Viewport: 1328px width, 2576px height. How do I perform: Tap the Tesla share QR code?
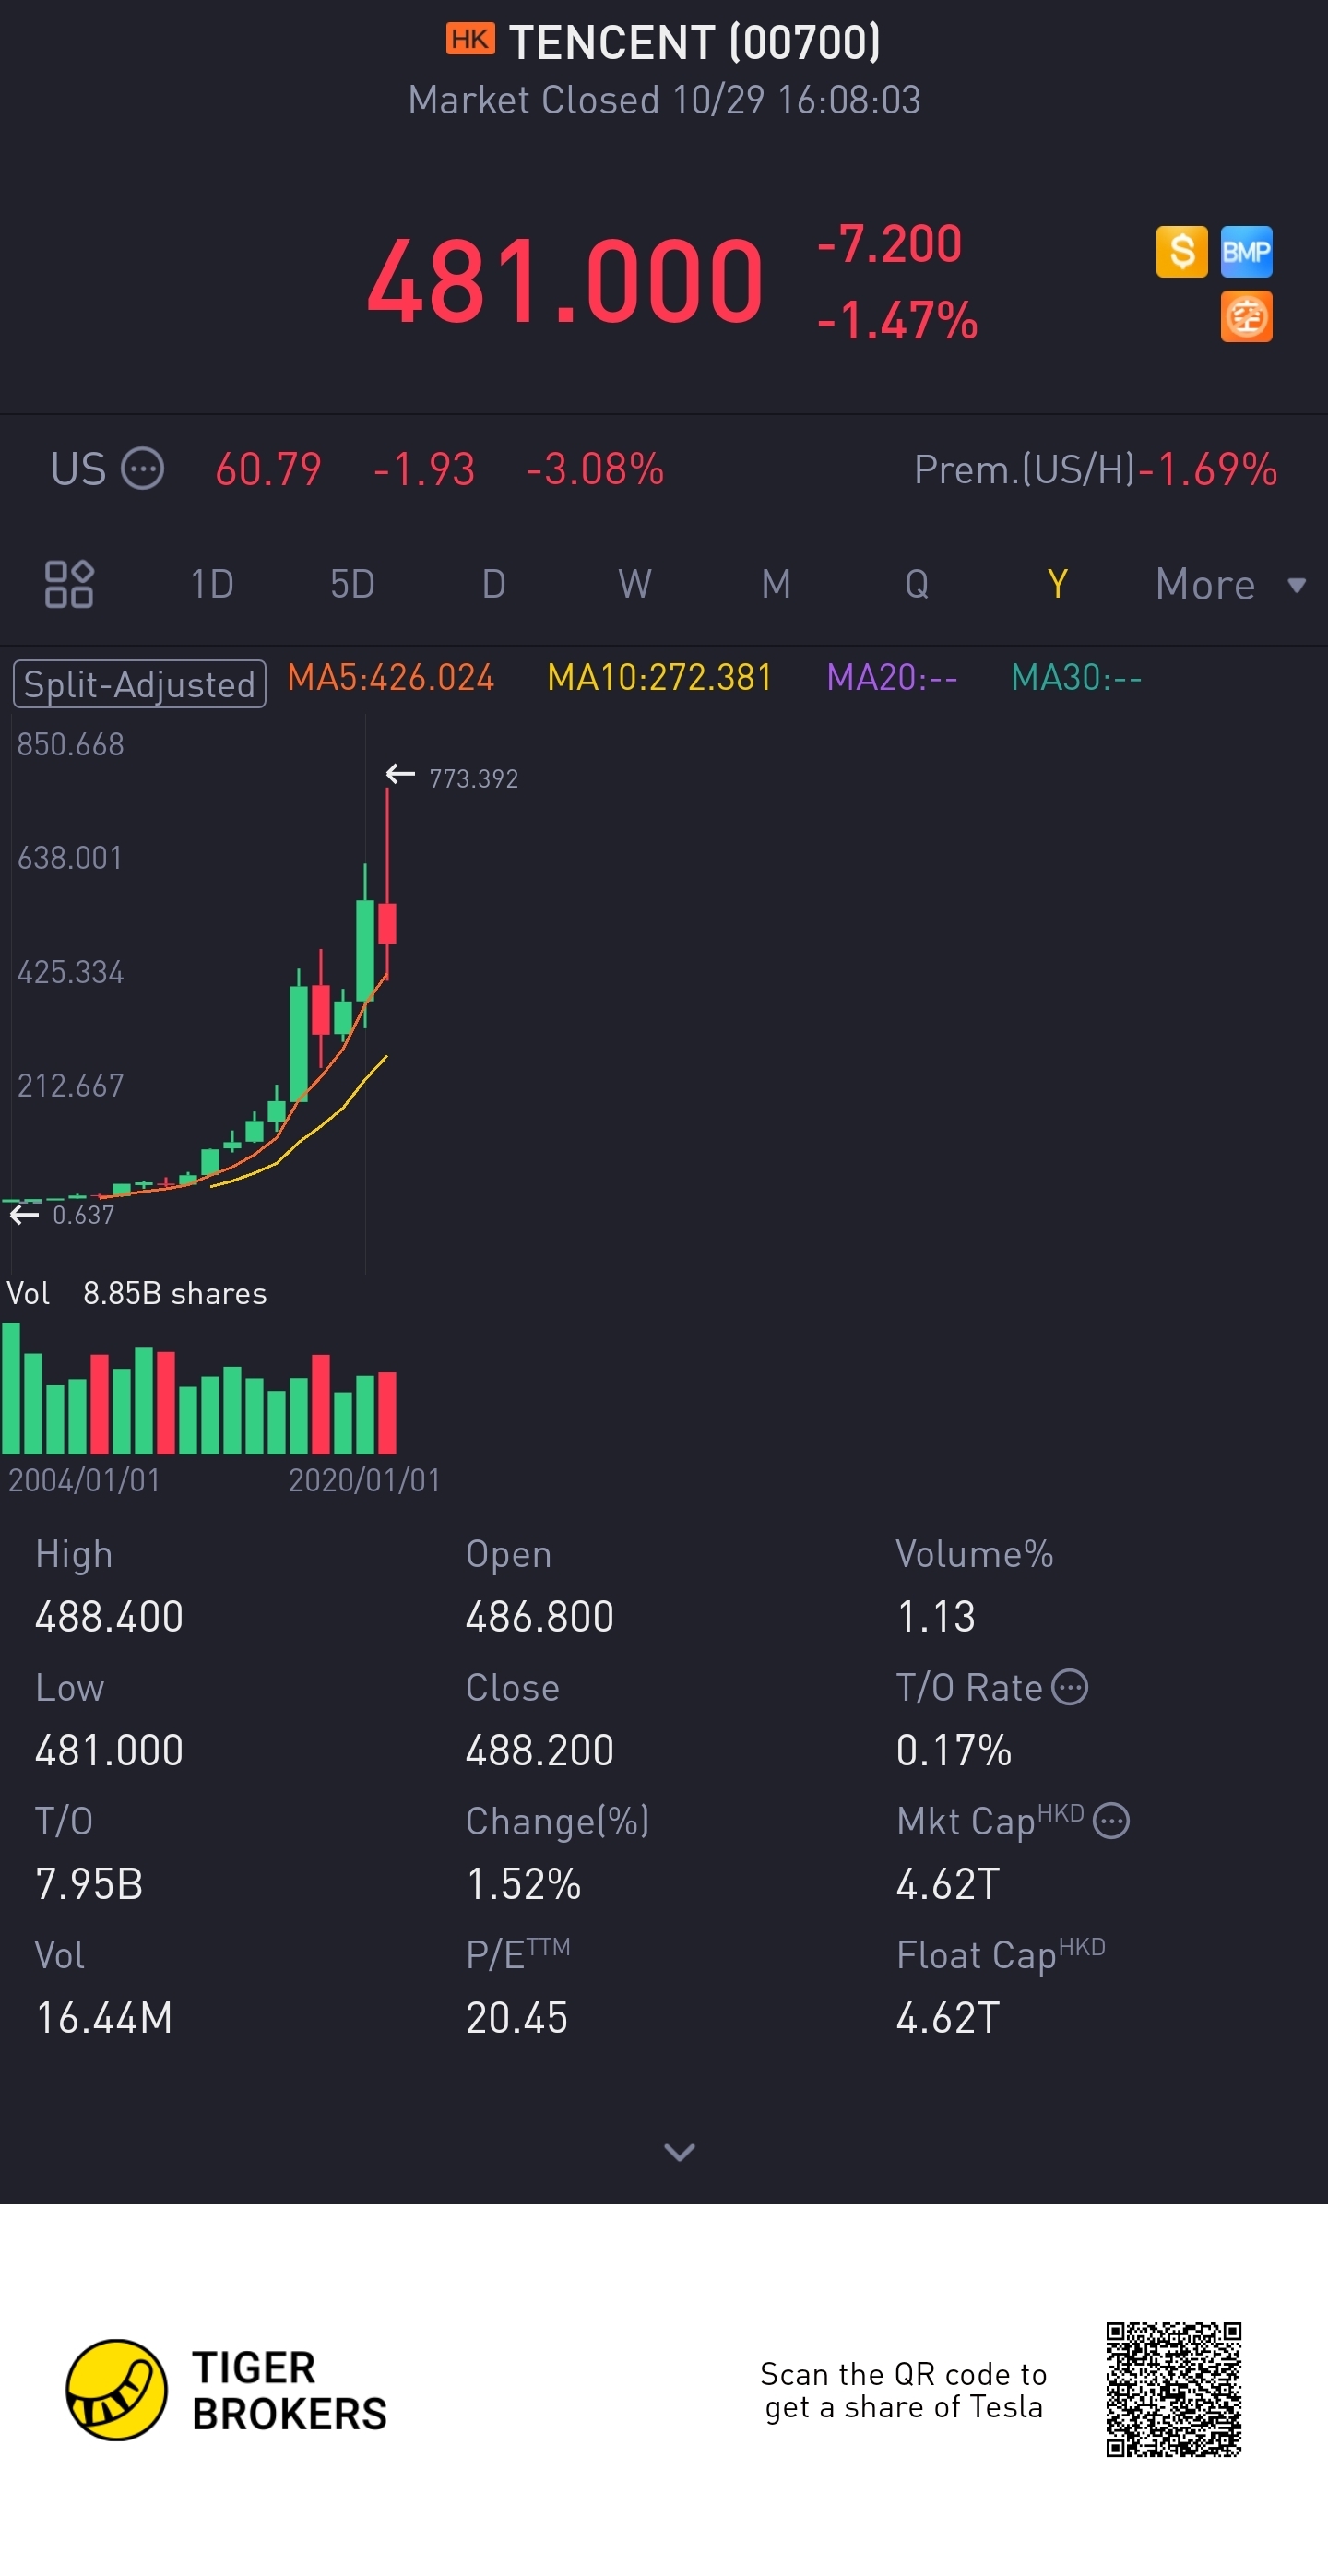(x=1173, y=2390)
